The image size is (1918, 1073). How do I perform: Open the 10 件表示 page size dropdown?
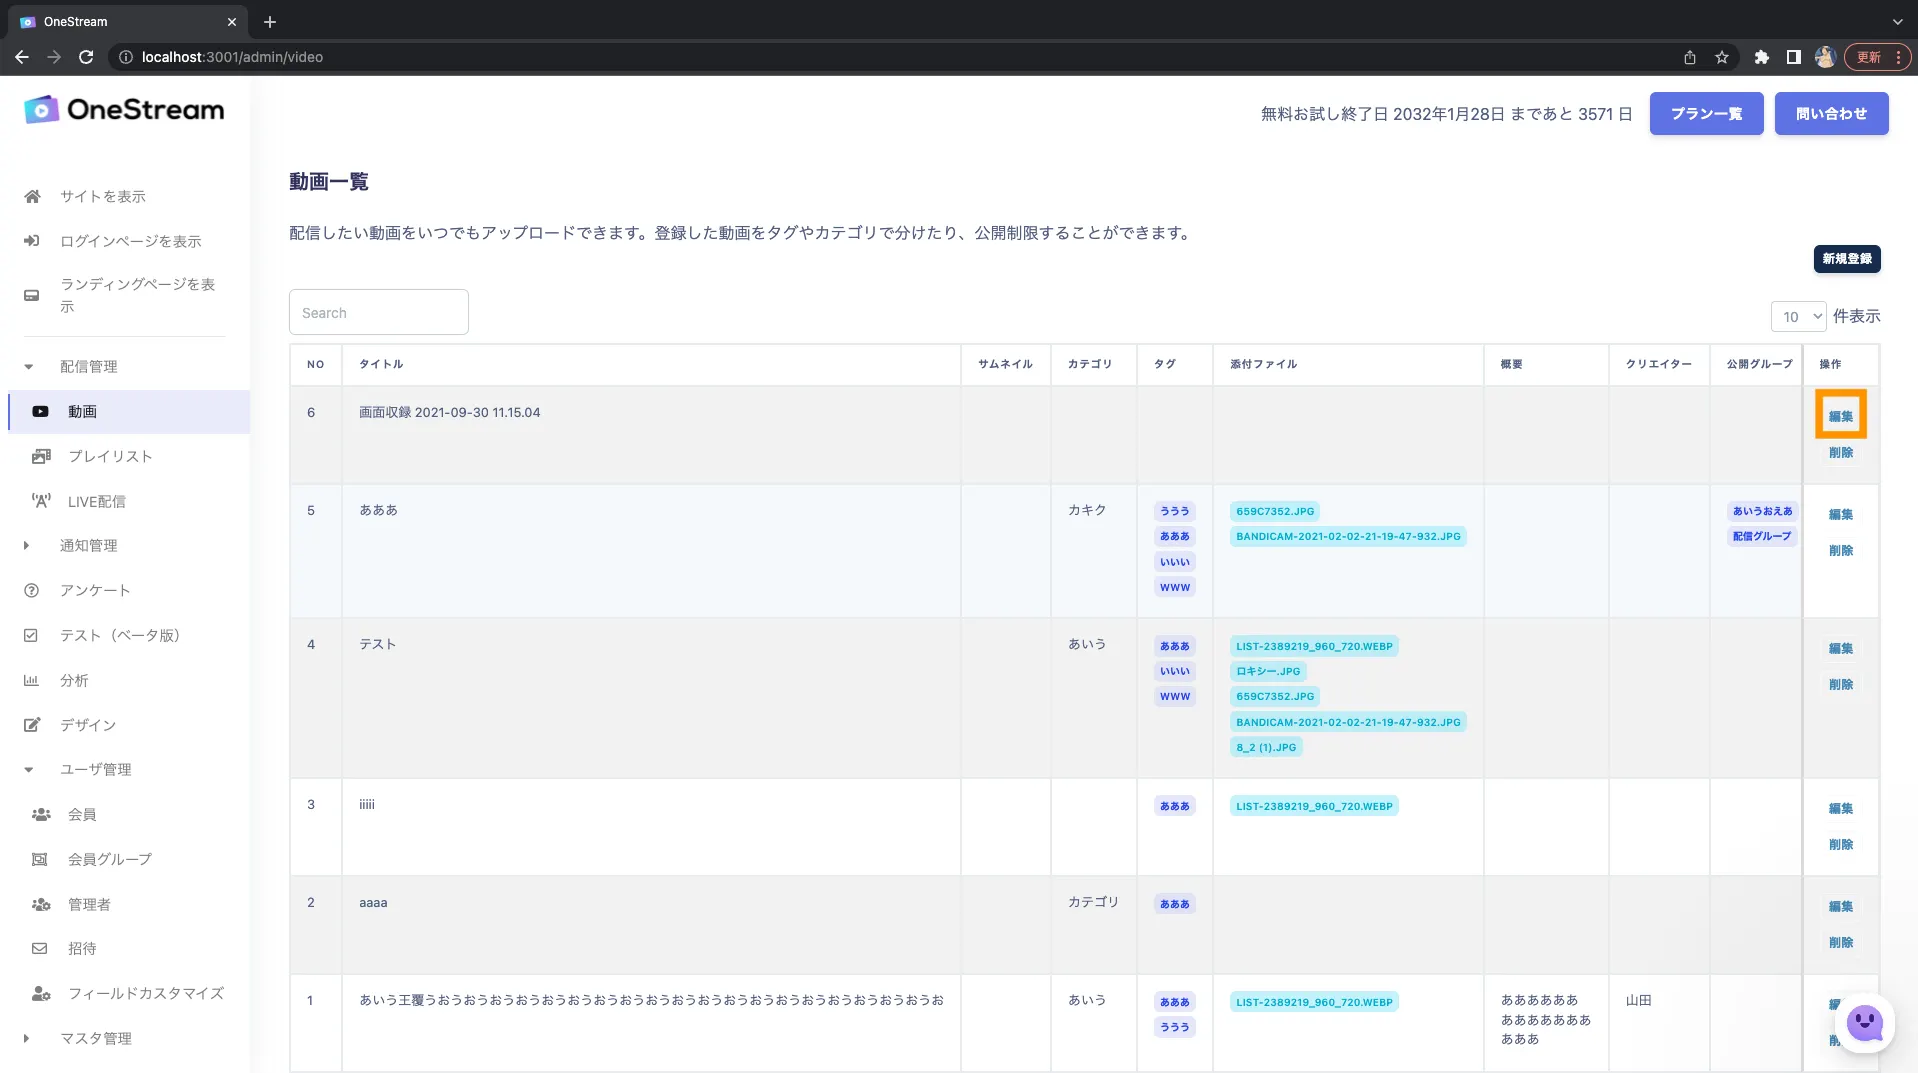pyautogui.click(x=1798, y=316)
